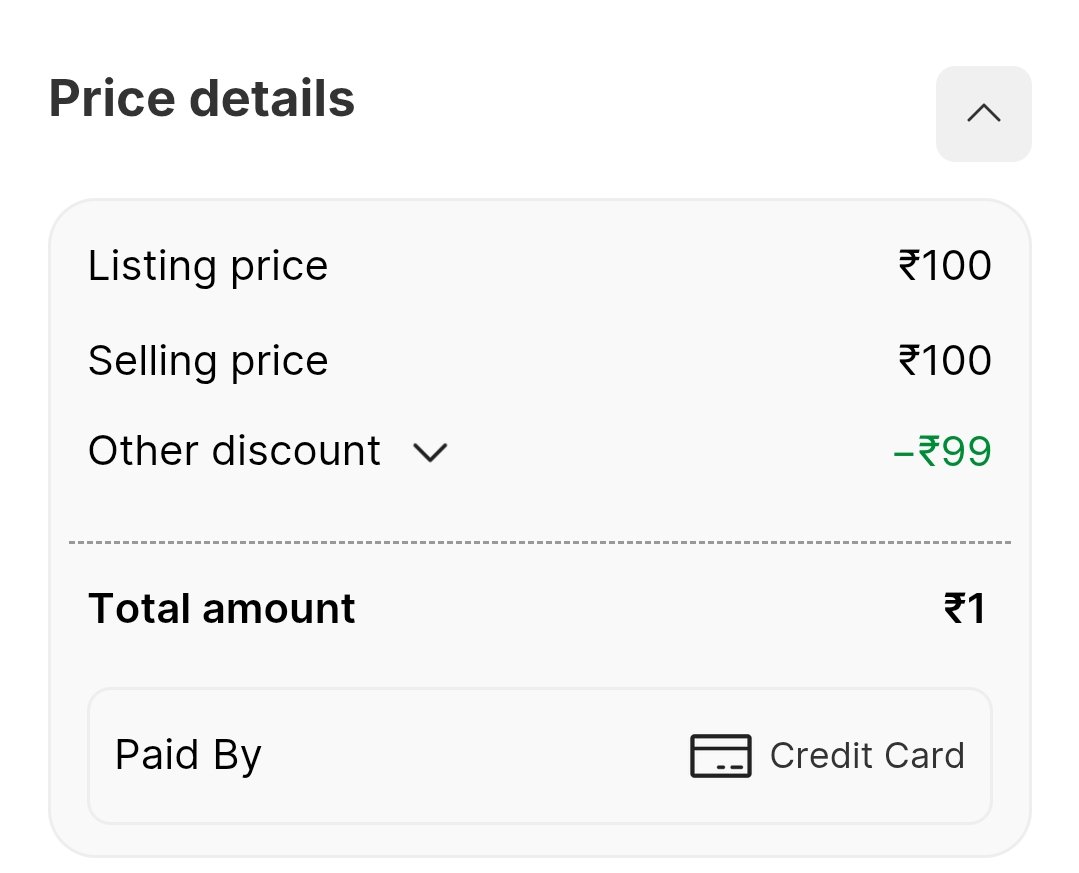Tap the up-arrow collapse button
1079x873 pixels.
(983, 114)
